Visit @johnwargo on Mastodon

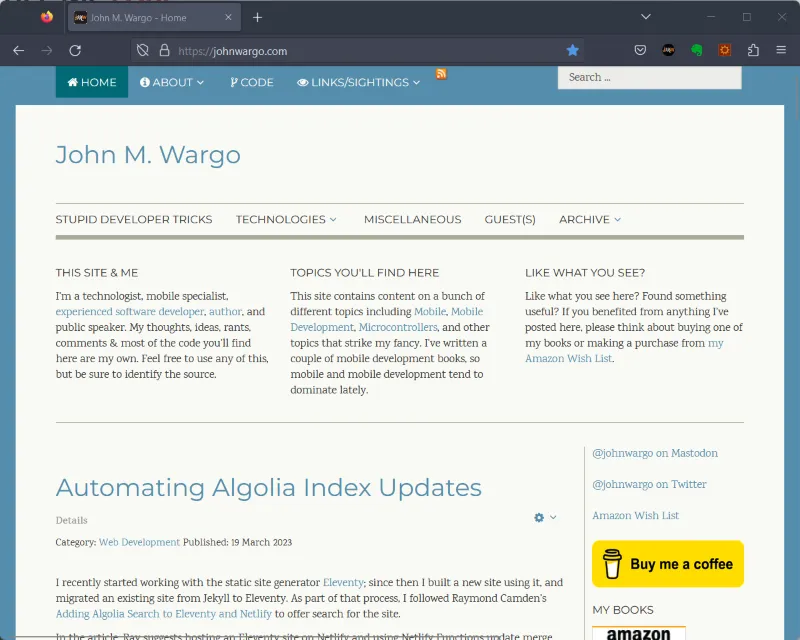click(655, 453)
